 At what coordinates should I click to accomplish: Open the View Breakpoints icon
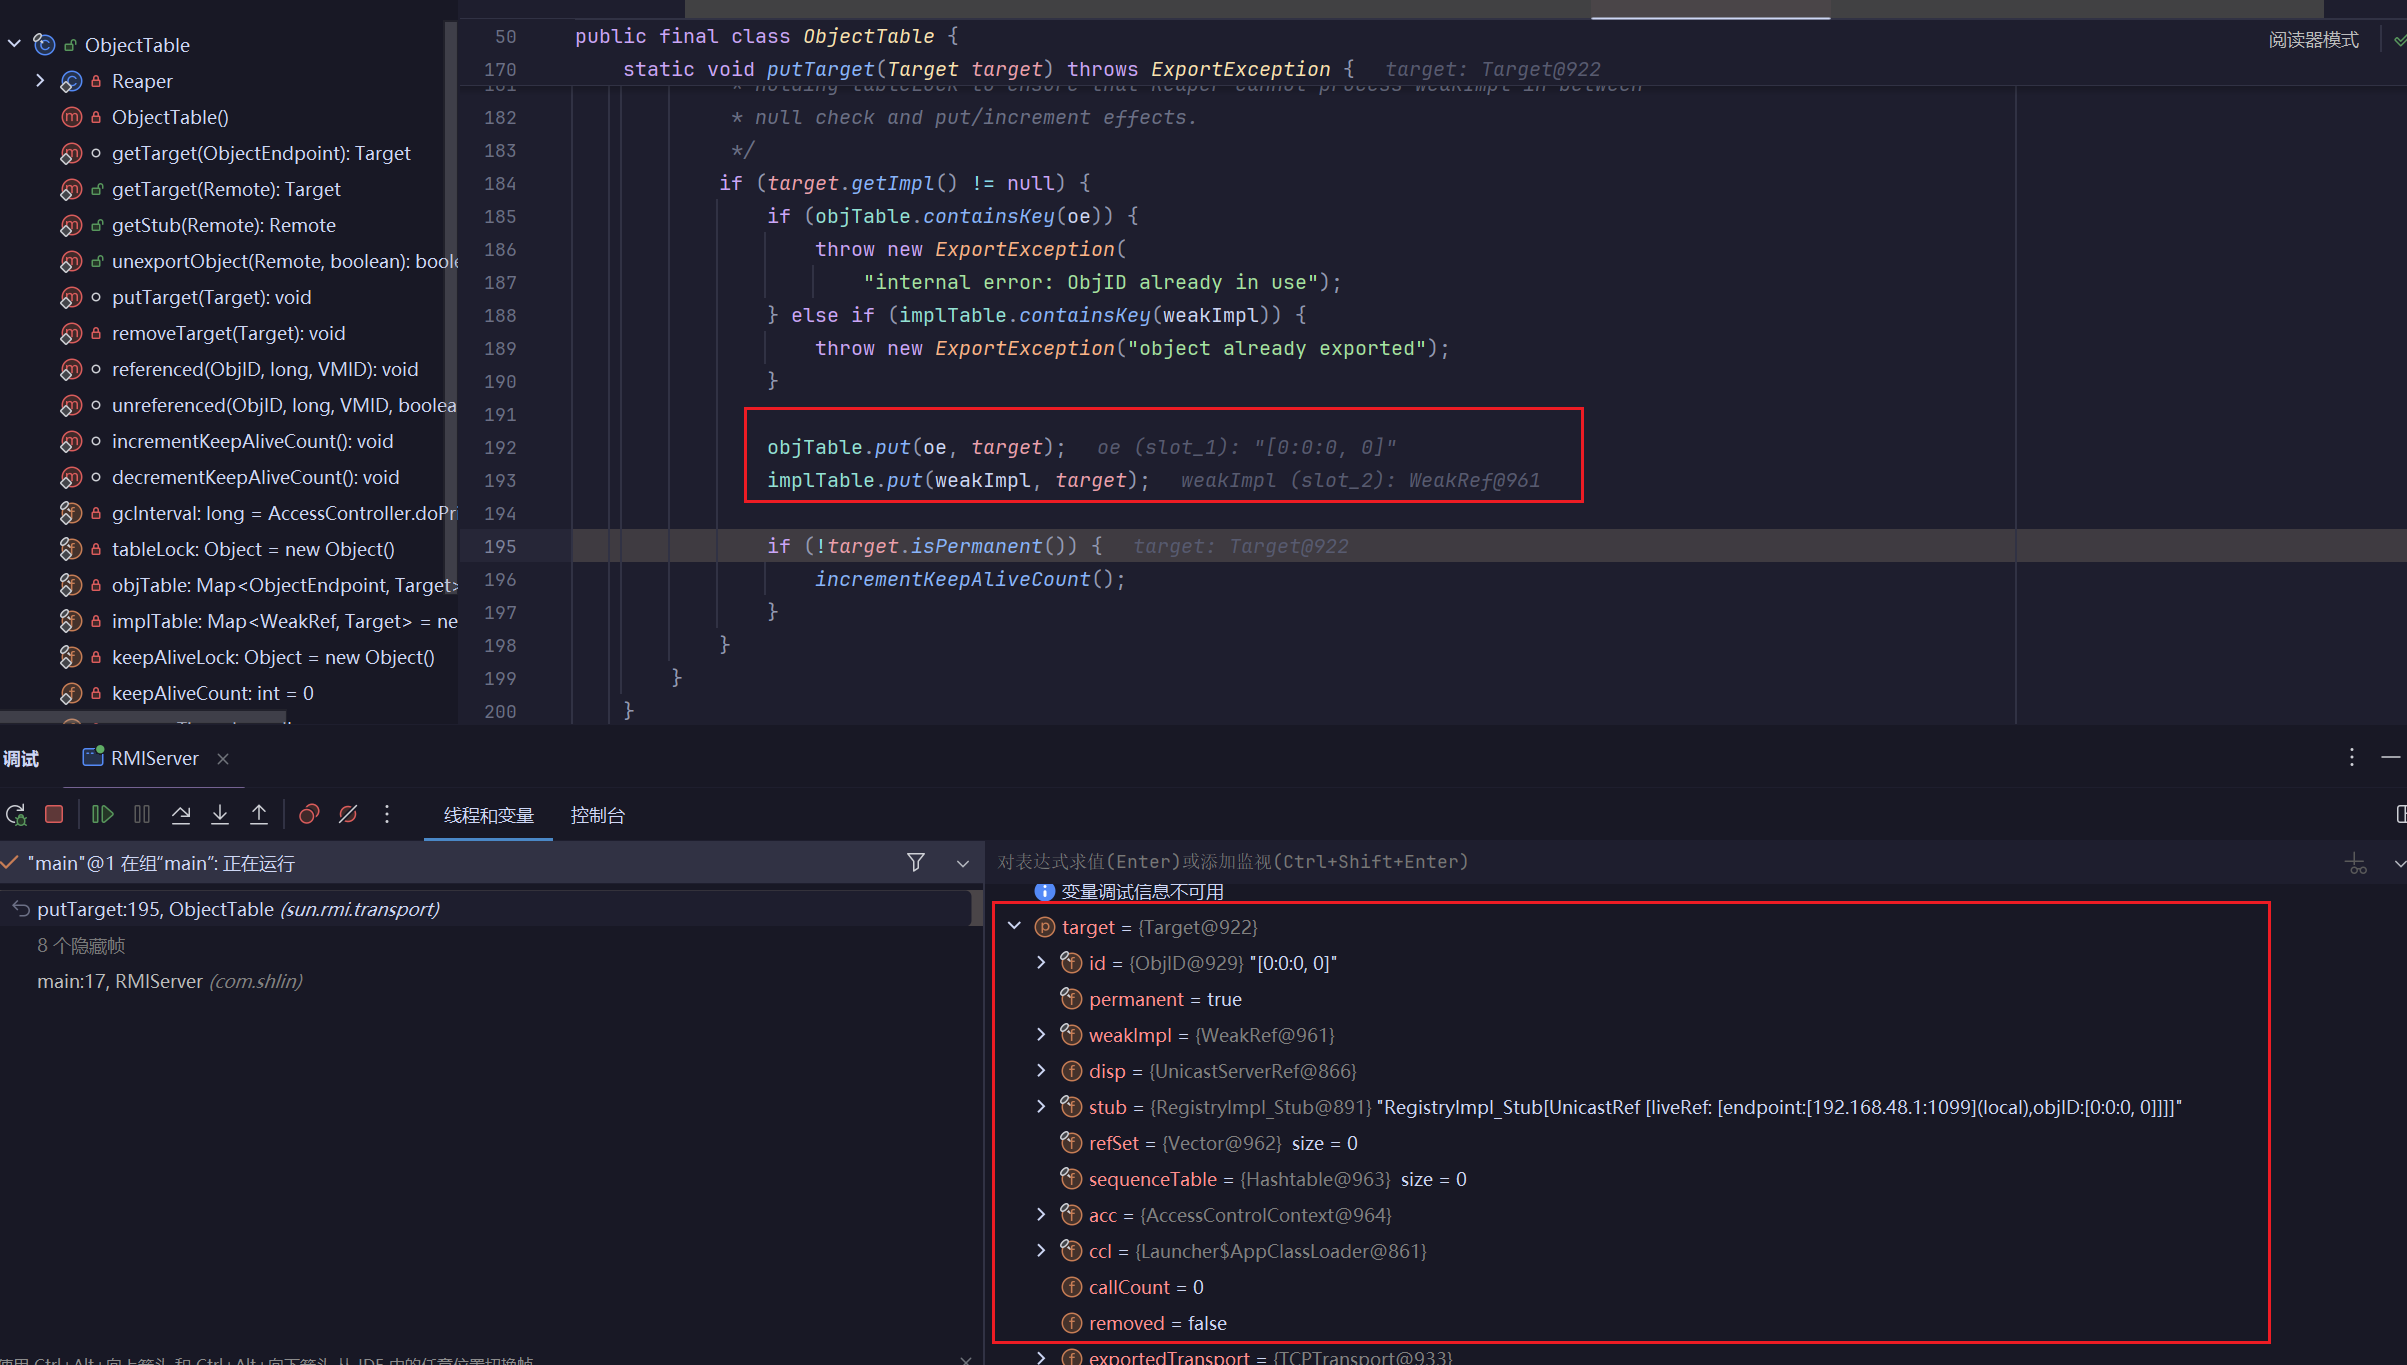309,815
